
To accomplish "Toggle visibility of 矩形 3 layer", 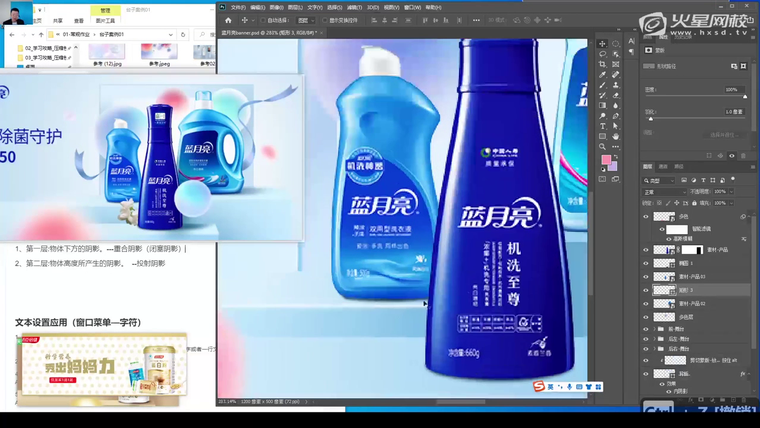I will [646, 290].
